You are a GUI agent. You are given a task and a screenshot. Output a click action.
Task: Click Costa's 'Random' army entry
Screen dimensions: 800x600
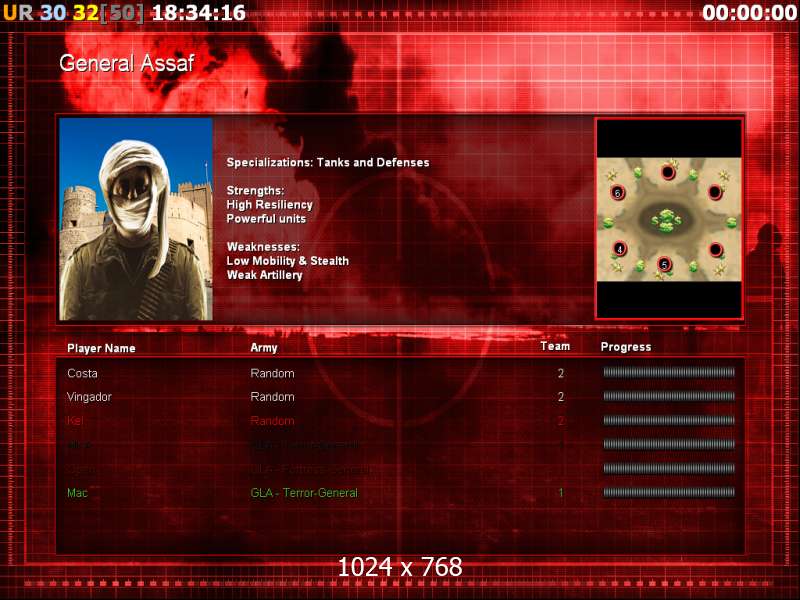click(272, 373)
